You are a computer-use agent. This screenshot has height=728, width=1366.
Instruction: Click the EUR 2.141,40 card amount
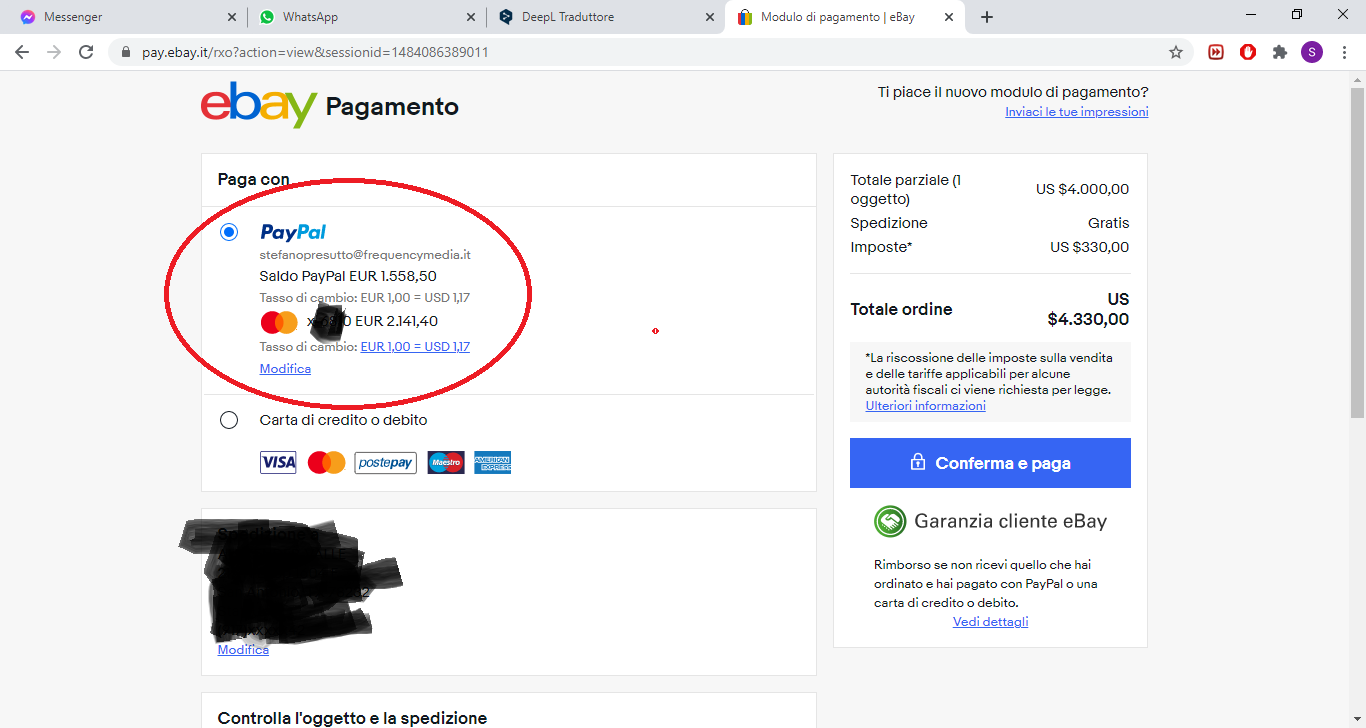397,321
